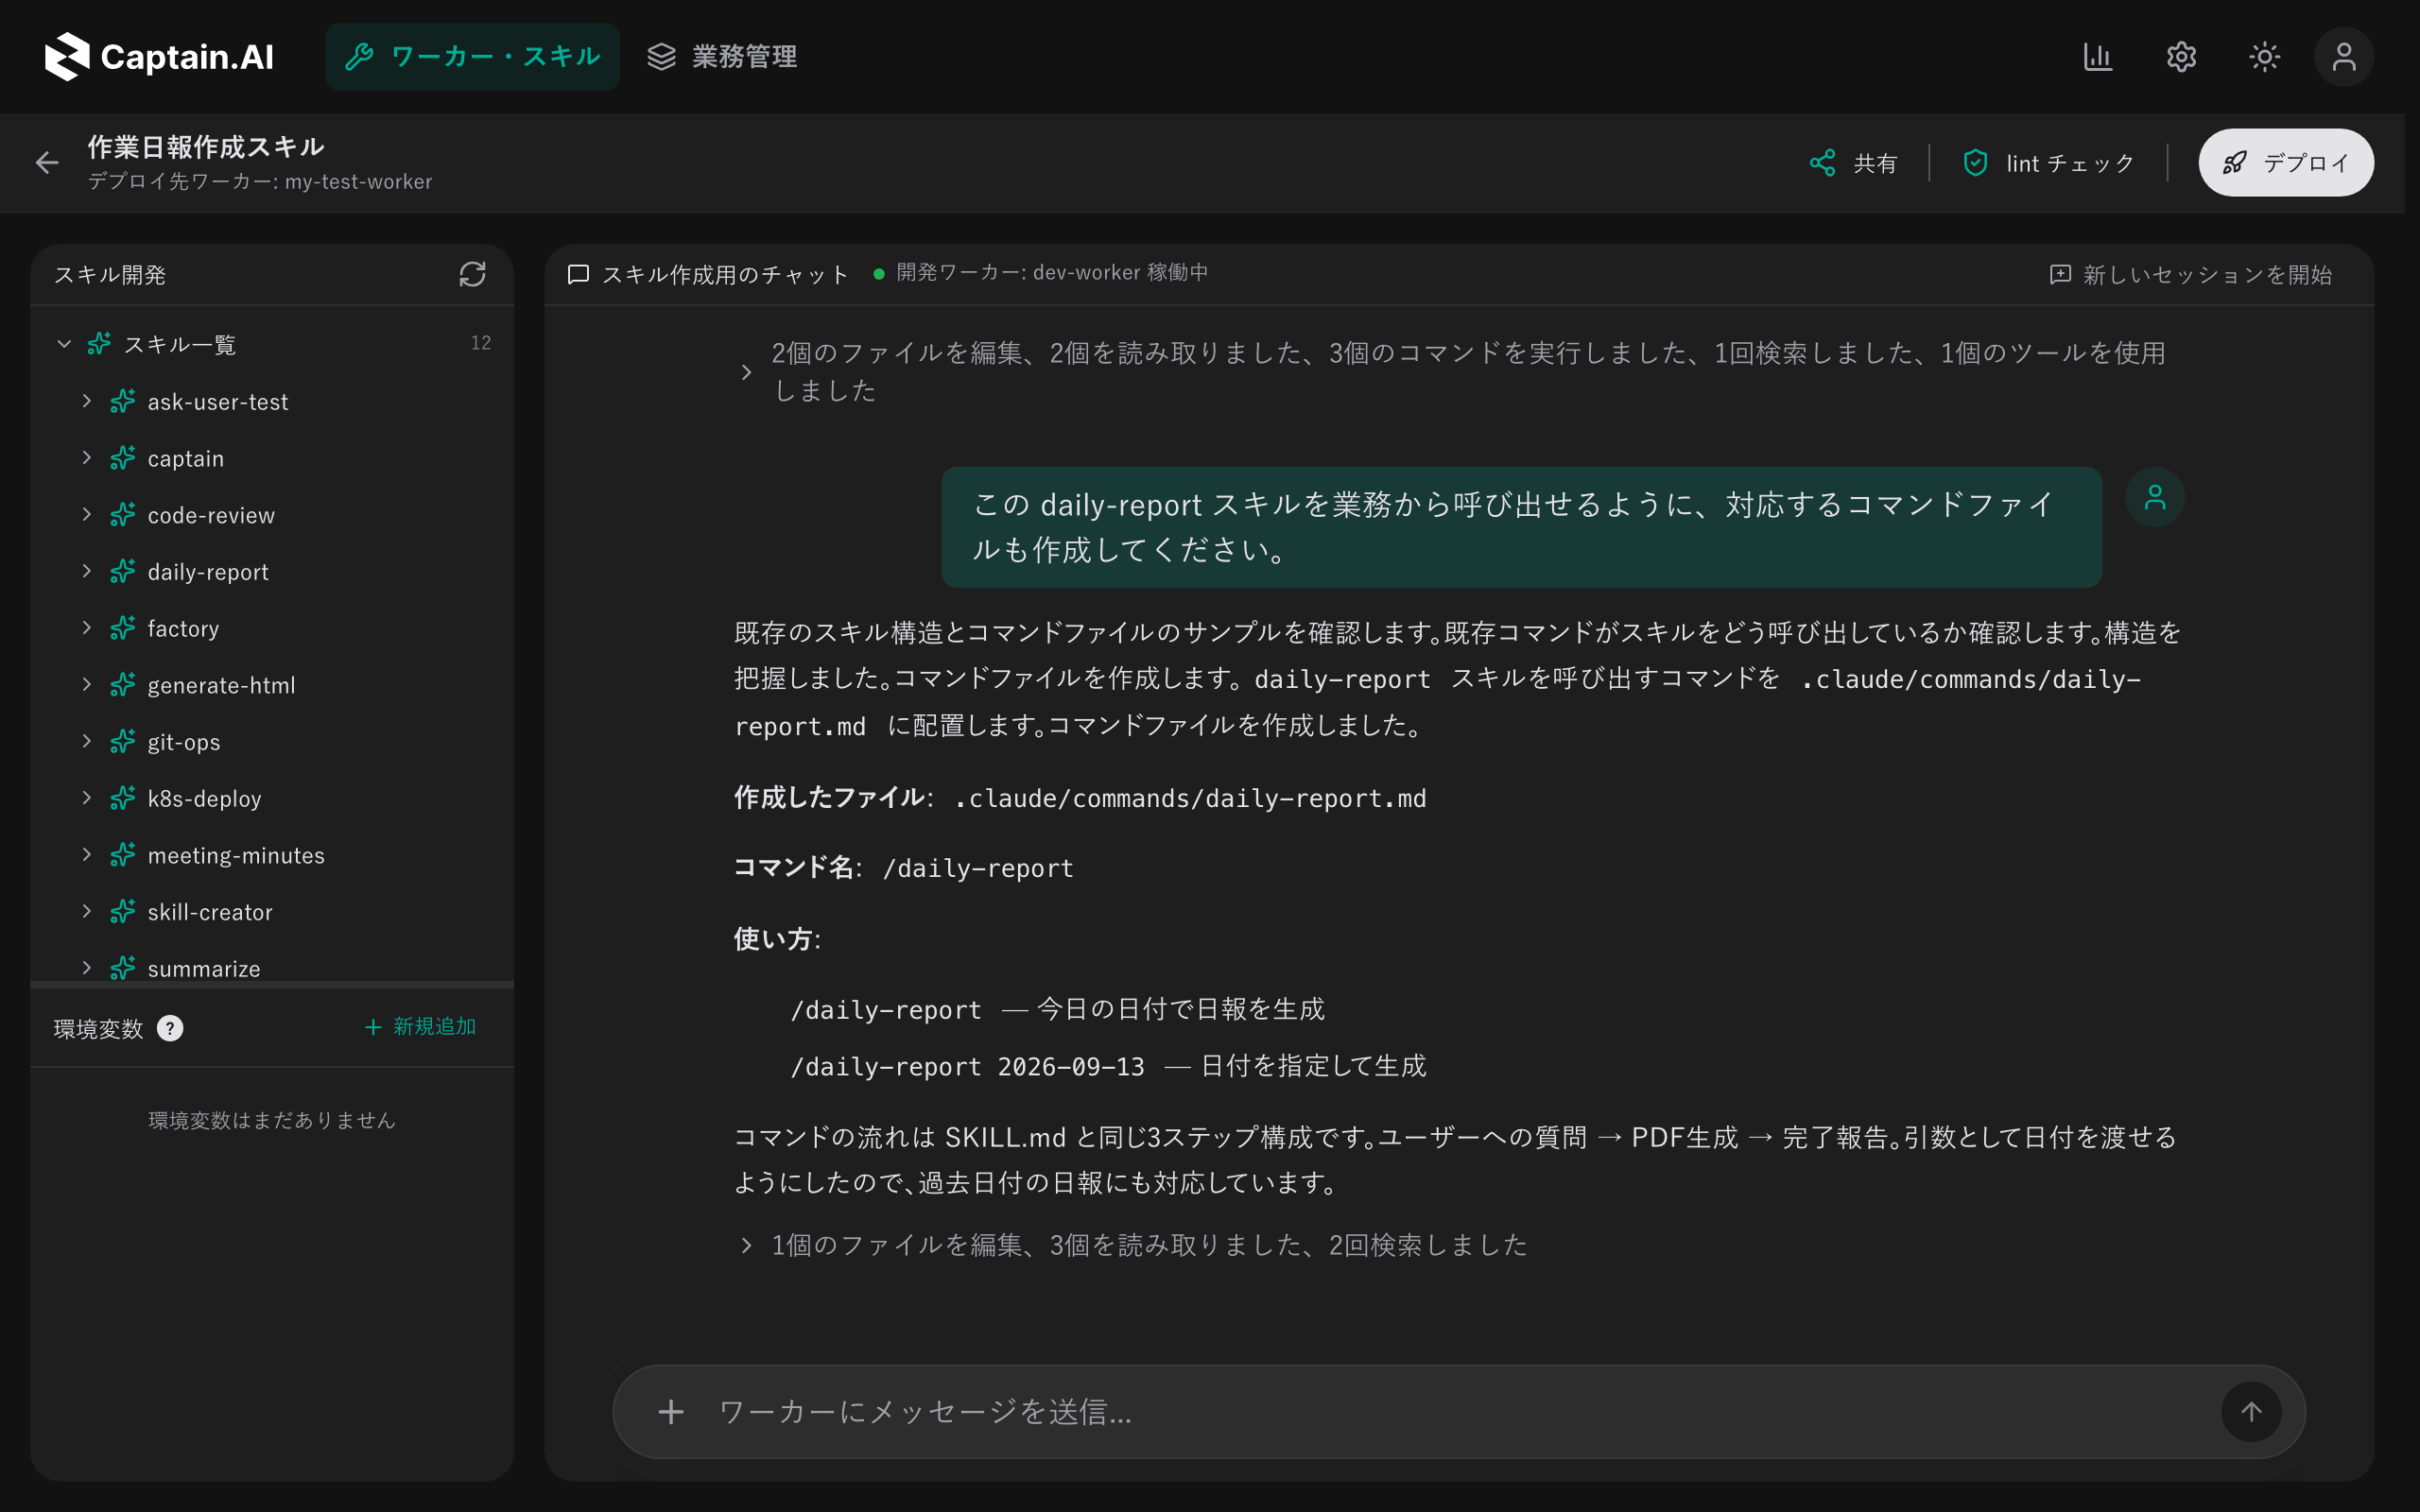
Task: Select the code-review skill icon
Action: click(123, 515)
